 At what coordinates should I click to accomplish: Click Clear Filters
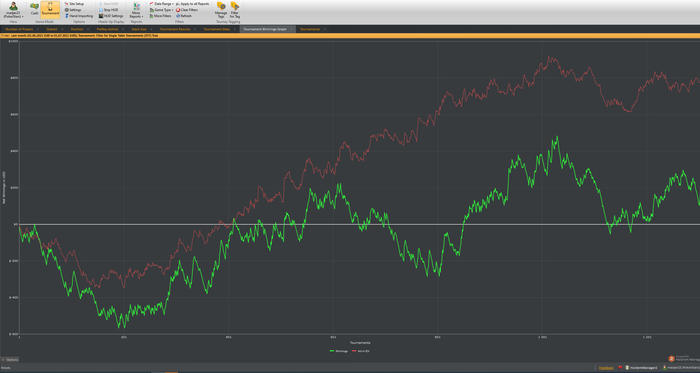[x=187, y=9]
